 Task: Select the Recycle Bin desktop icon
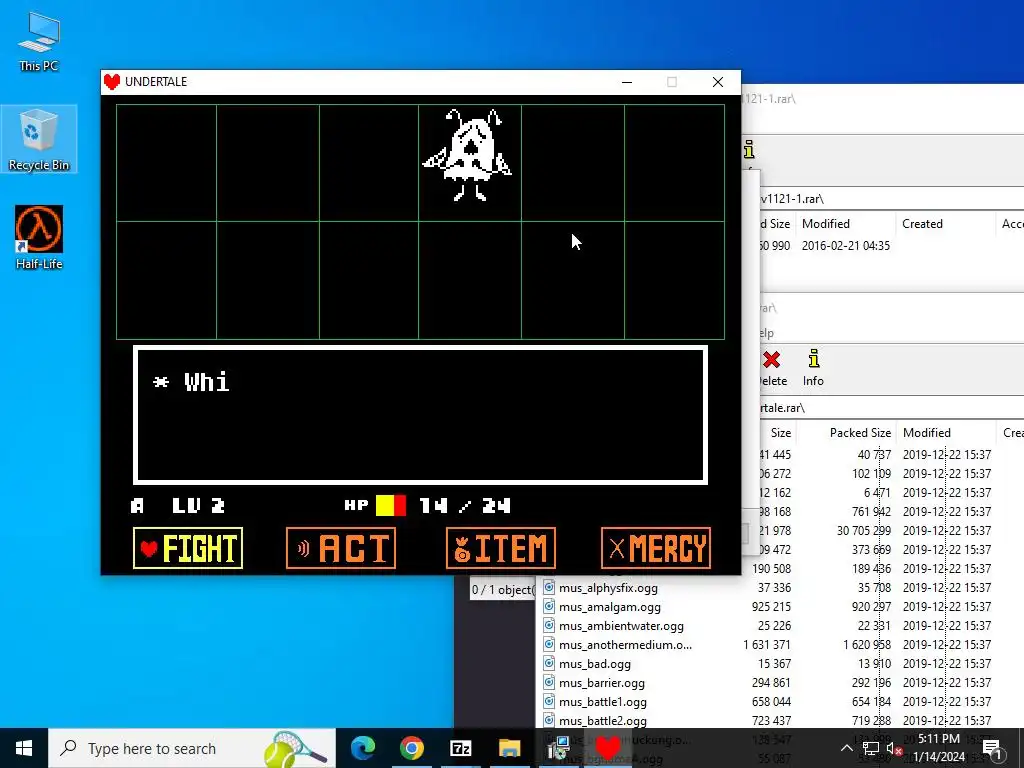pyautogui.click(x=39, y=140)
